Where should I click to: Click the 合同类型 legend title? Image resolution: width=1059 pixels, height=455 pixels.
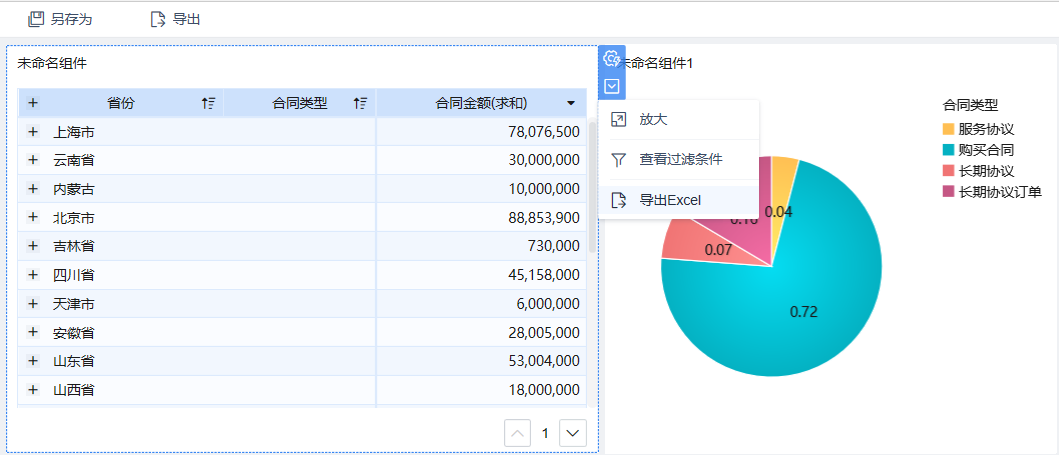(971, 105)
